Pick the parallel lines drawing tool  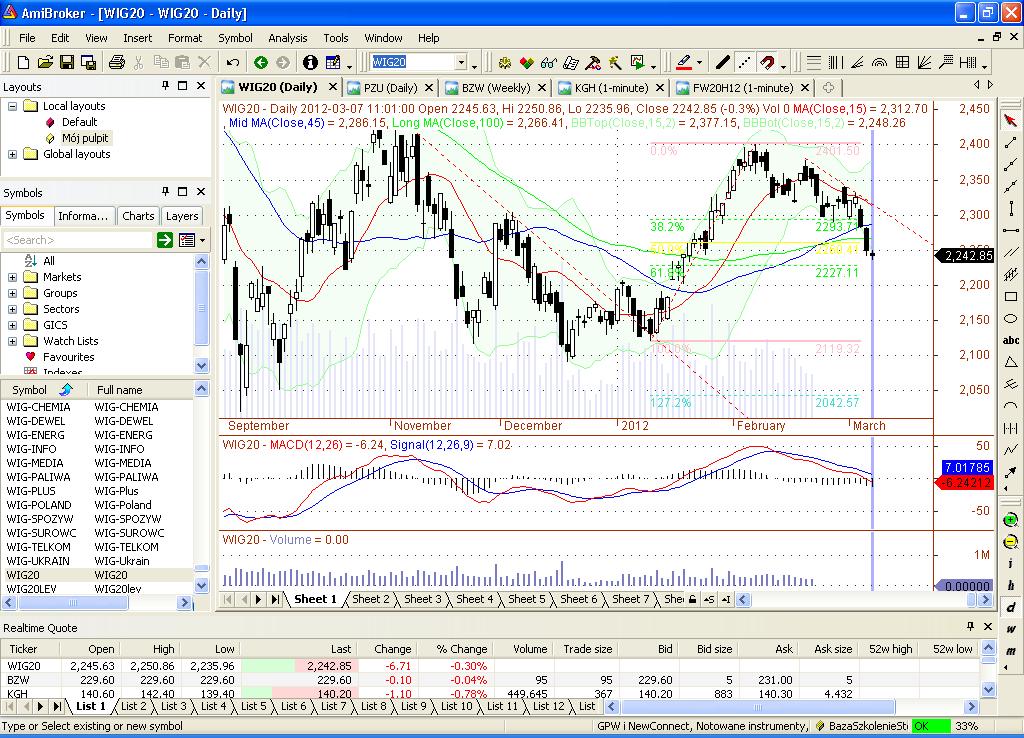click(x=1010, y=252)
